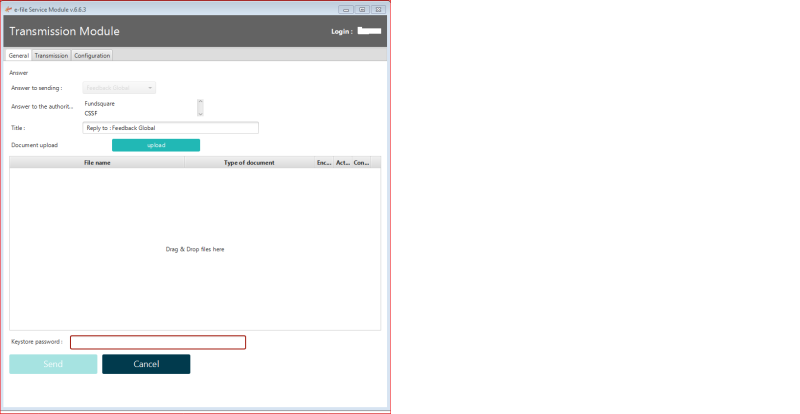Click authority list scroll up arrow
This screenshot has height=414, width=800.
(x=200, y=102)
